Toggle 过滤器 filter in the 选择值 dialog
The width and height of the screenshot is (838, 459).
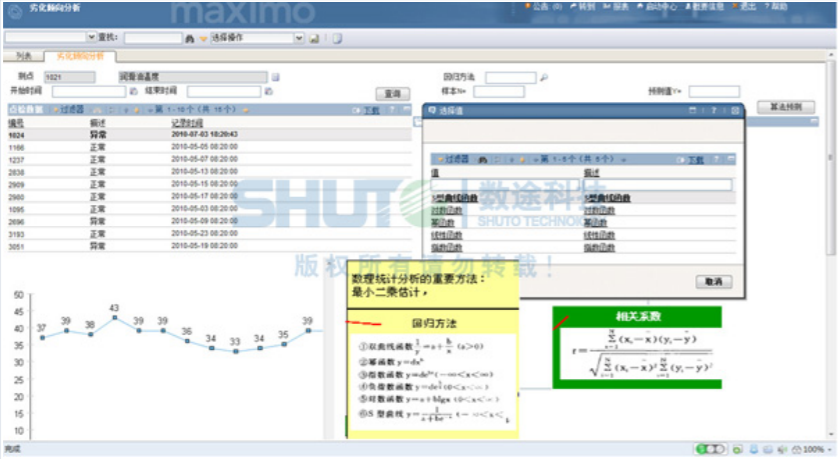coord(453,159)
